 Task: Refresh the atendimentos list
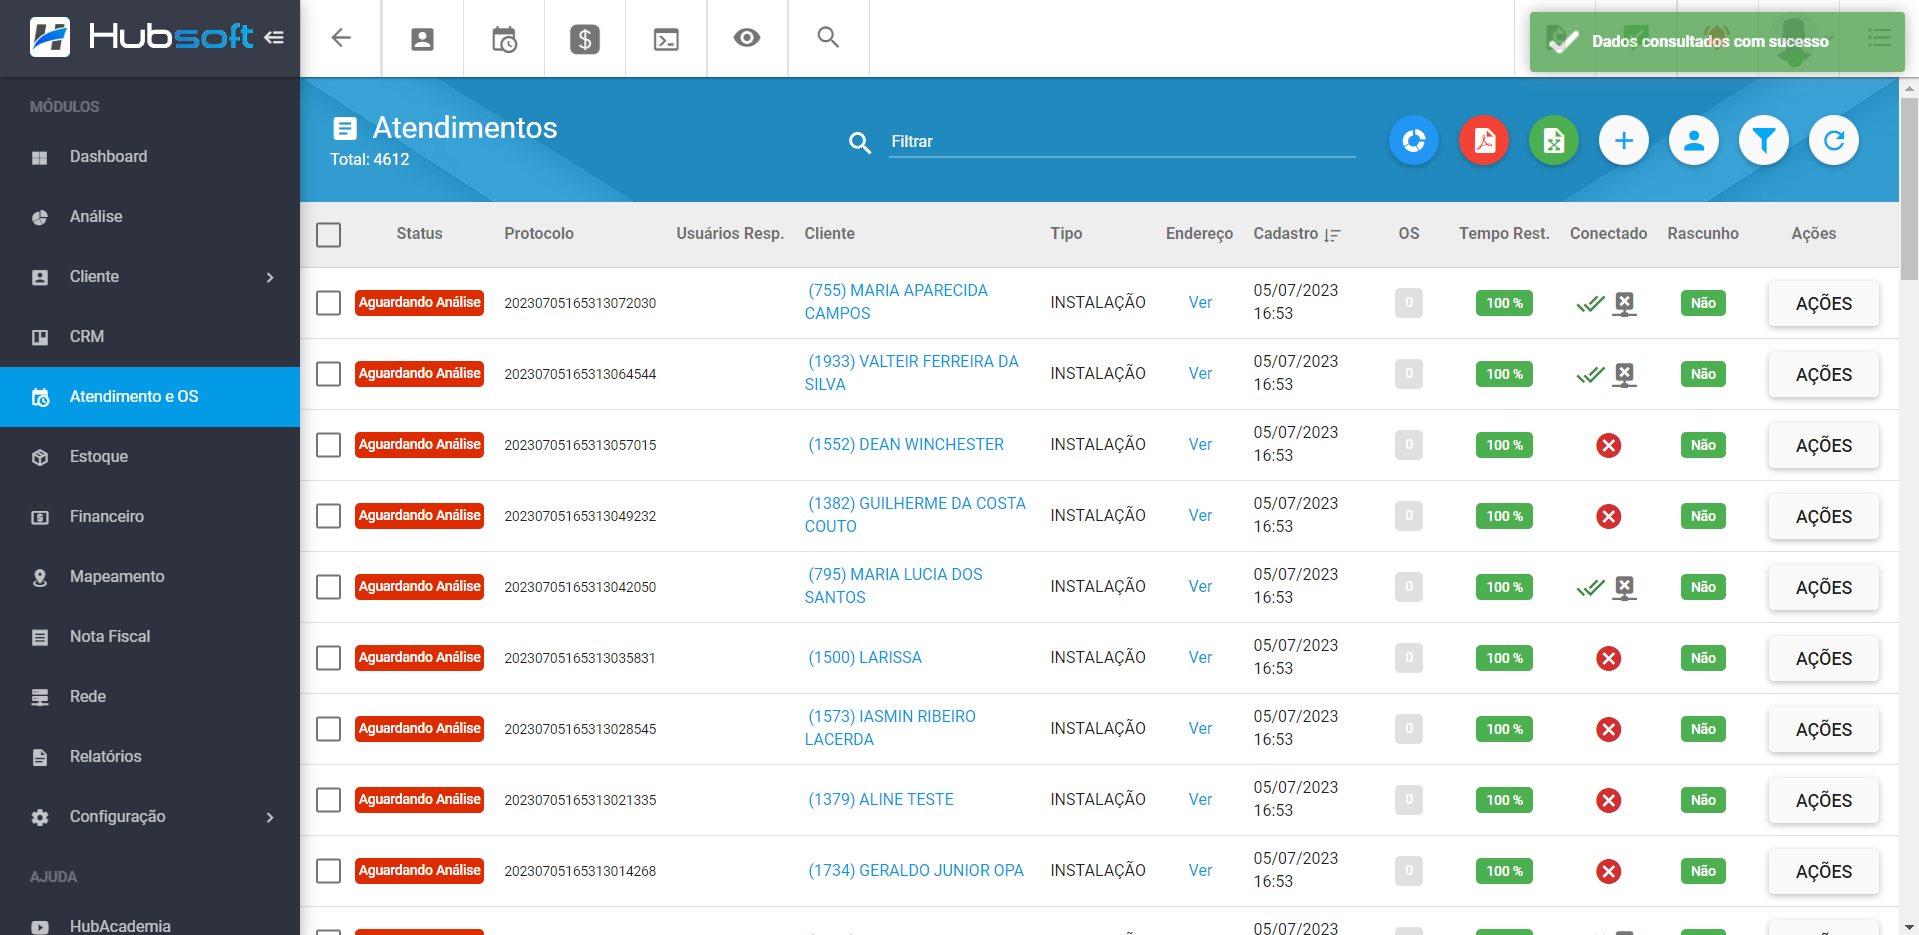point(1834,141)
